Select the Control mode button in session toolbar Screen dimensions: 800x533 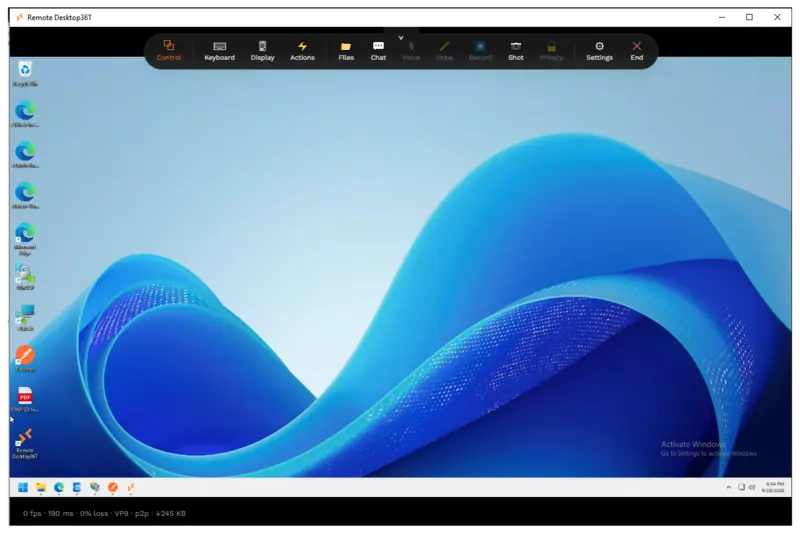169,51
